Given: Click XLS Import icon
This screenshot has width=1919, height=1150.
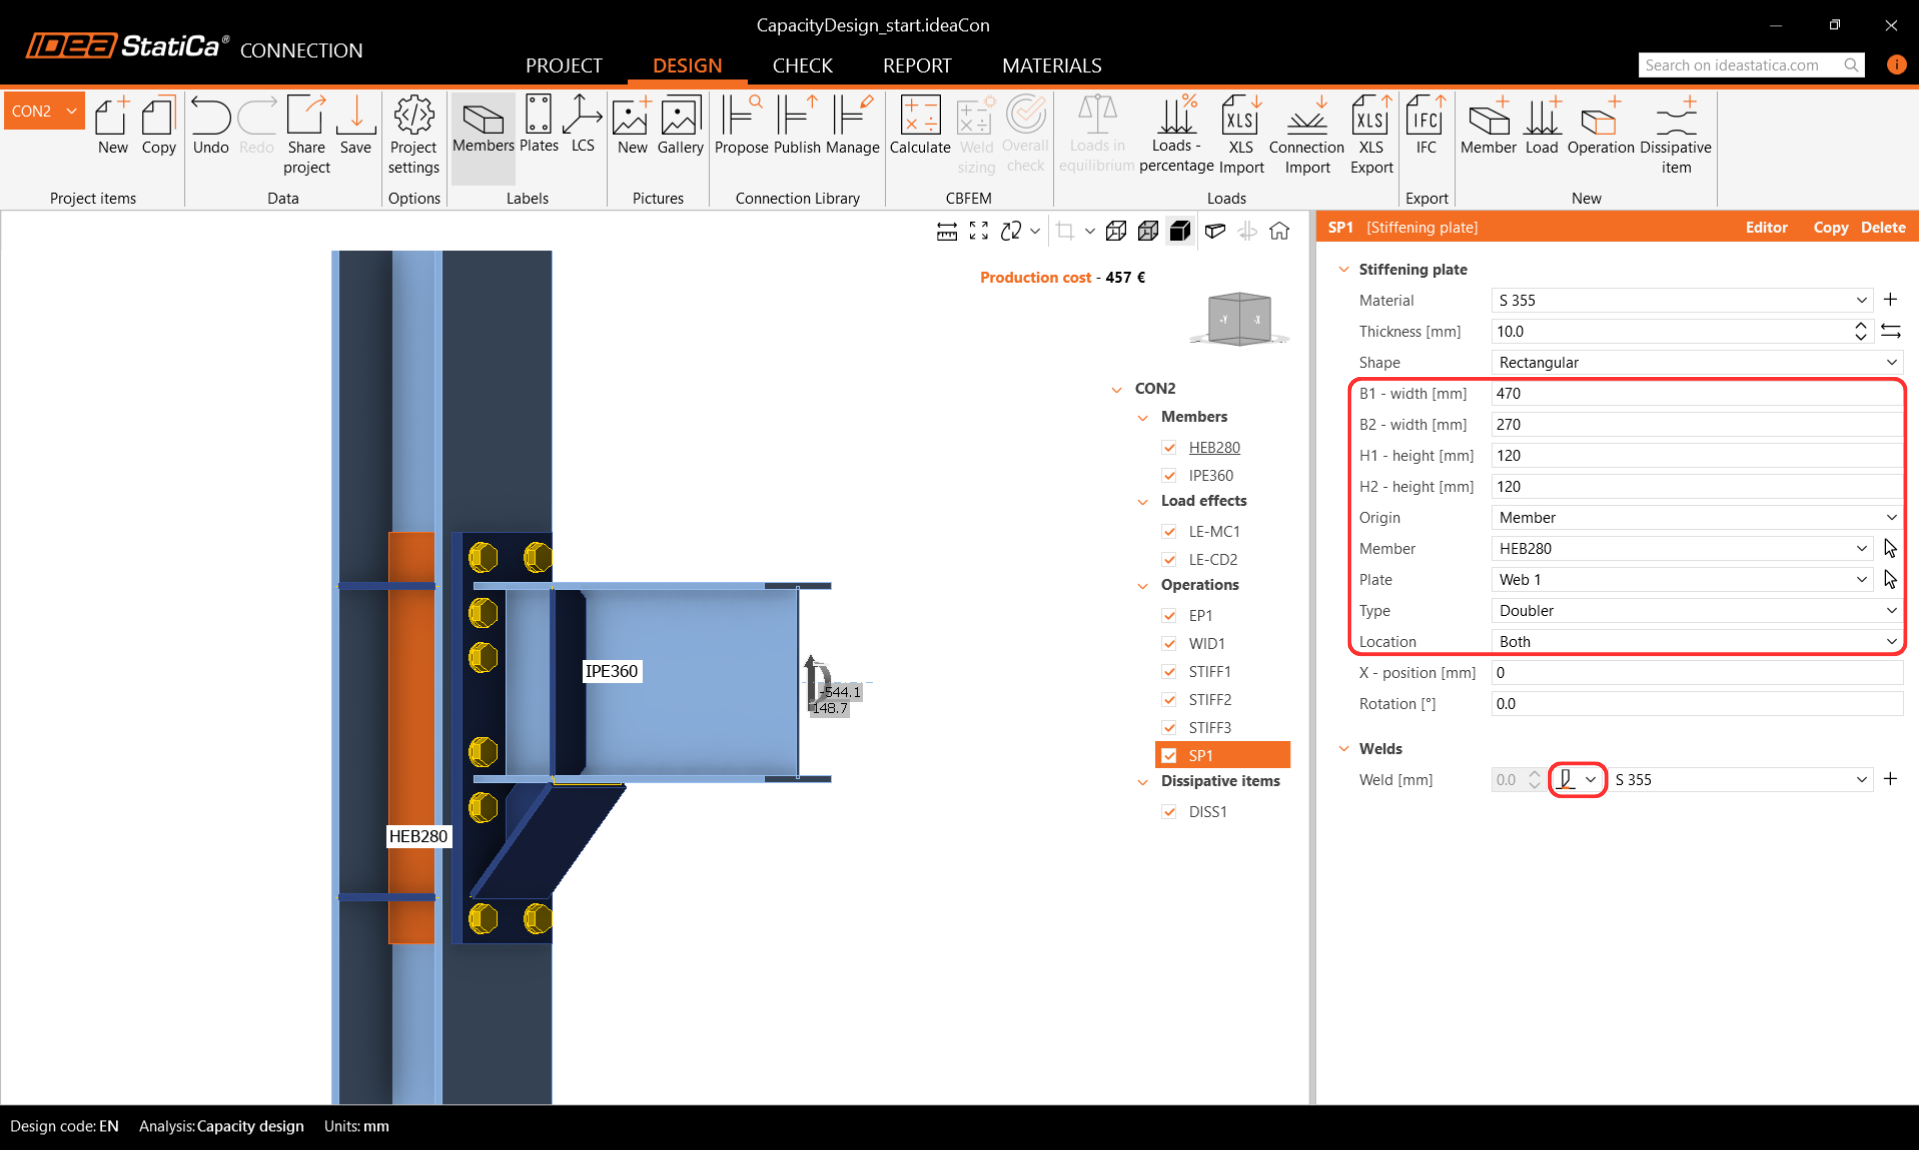Looking at the screenshot, I should click(1241, 135).
